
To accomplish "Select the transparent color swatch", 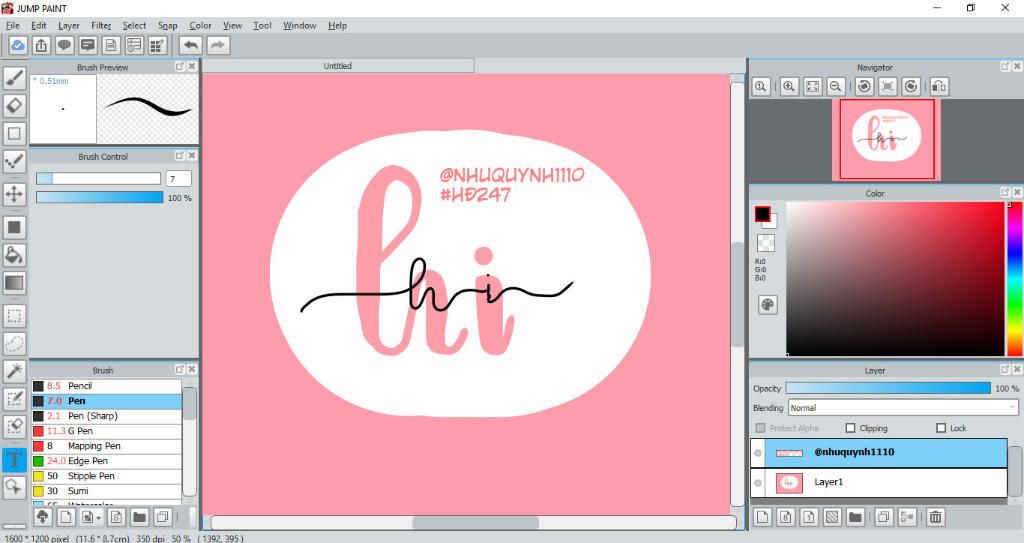I will coord(765,243).
